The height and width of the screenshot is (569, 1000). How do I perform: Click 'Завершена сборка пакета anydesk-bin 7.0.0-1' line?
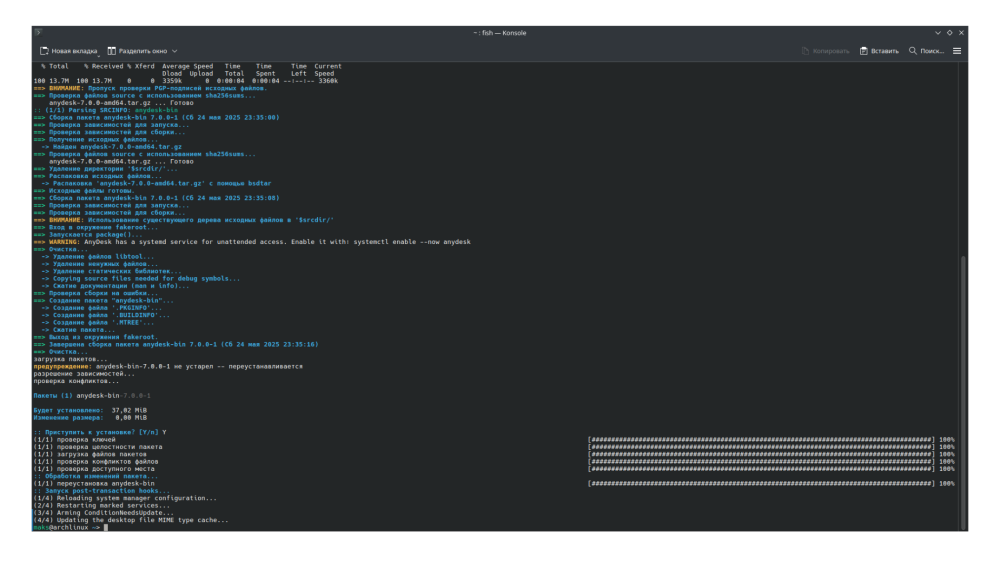point(176,344)
